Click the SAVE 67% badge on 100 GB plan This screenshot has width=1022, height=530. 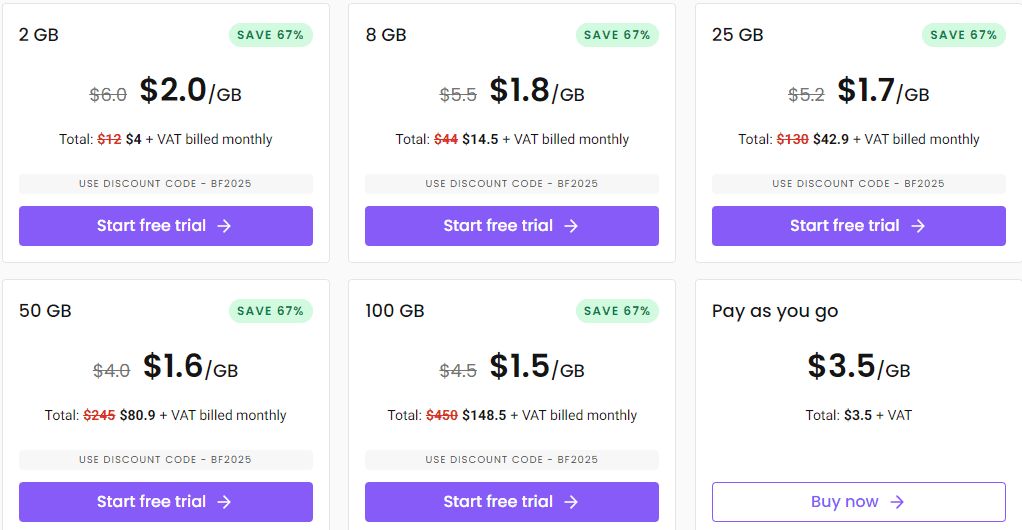(617, 311)
